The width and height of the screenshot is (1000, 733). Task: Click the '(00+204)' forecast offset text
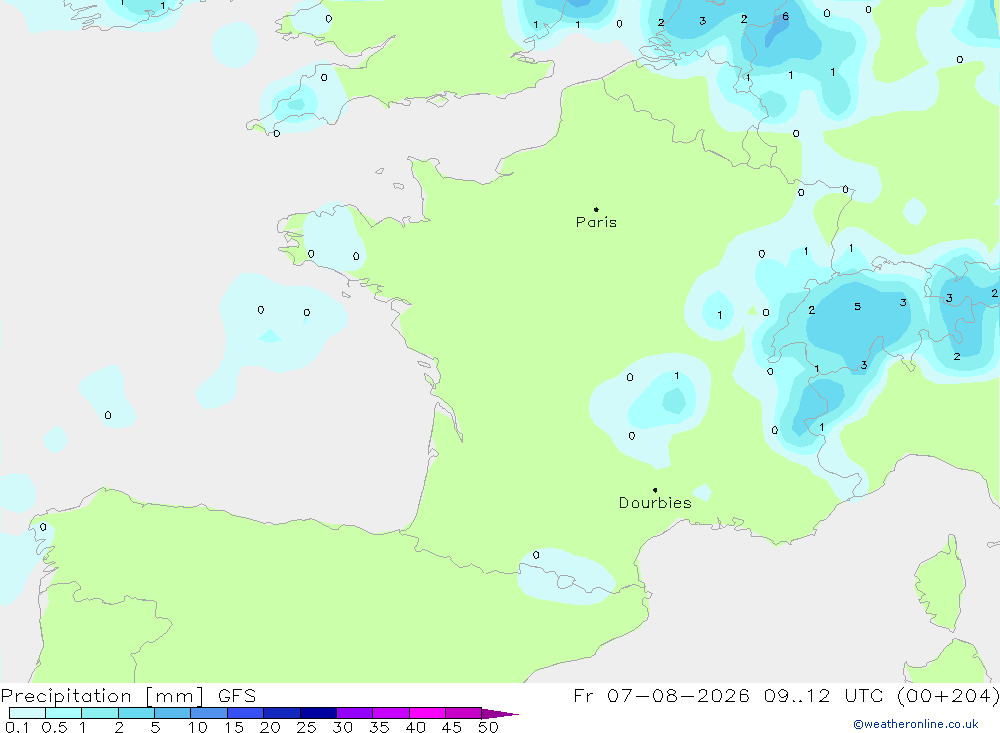coord(948,695)
